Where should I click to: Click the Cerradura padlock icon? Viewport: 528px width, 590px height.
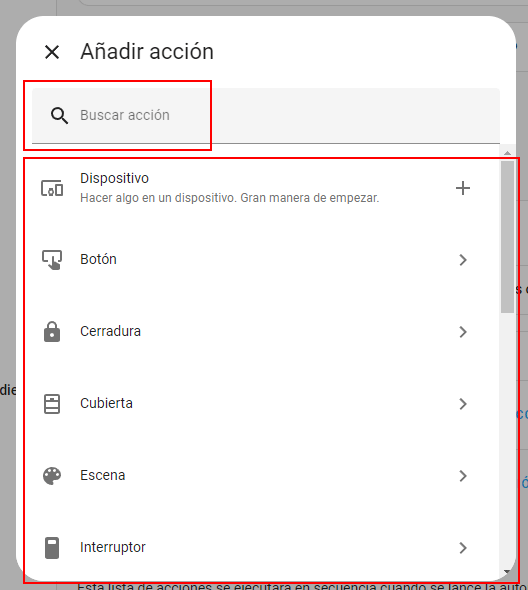click(x=52, y=331)
